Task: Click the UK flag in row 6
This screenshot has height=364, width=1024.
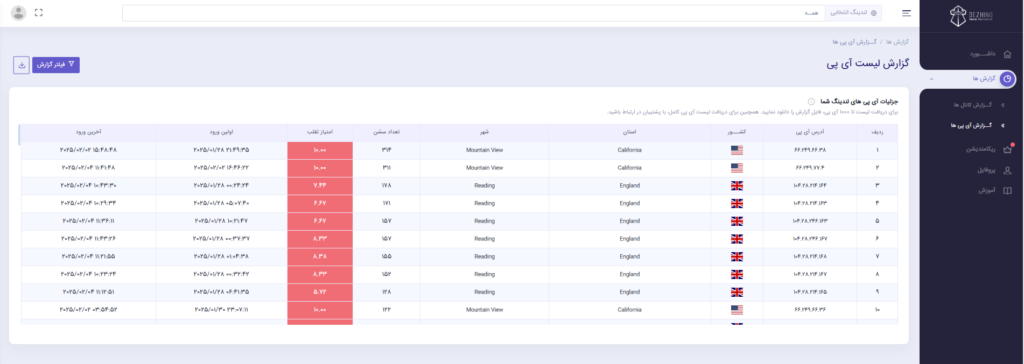Action: (x=737, y=239)
